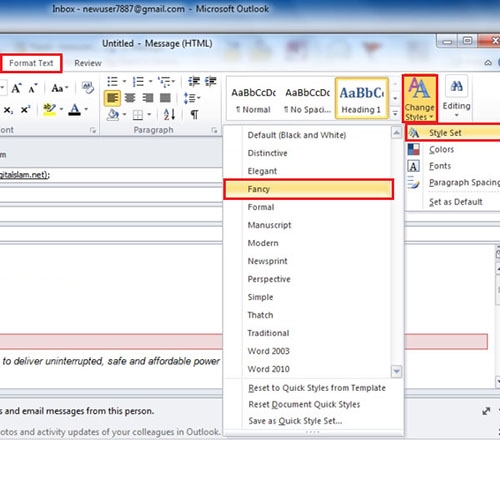Screen dimensions: 500x500
Task: Click the multilevel list icon
Action: (x=164, y=81)
